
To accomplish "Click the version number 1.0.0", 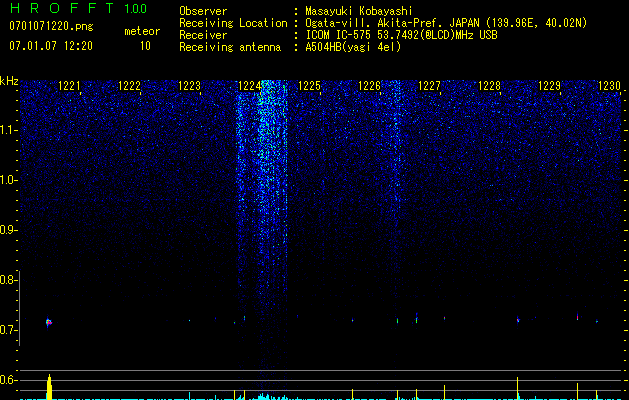I will [136, 9].
